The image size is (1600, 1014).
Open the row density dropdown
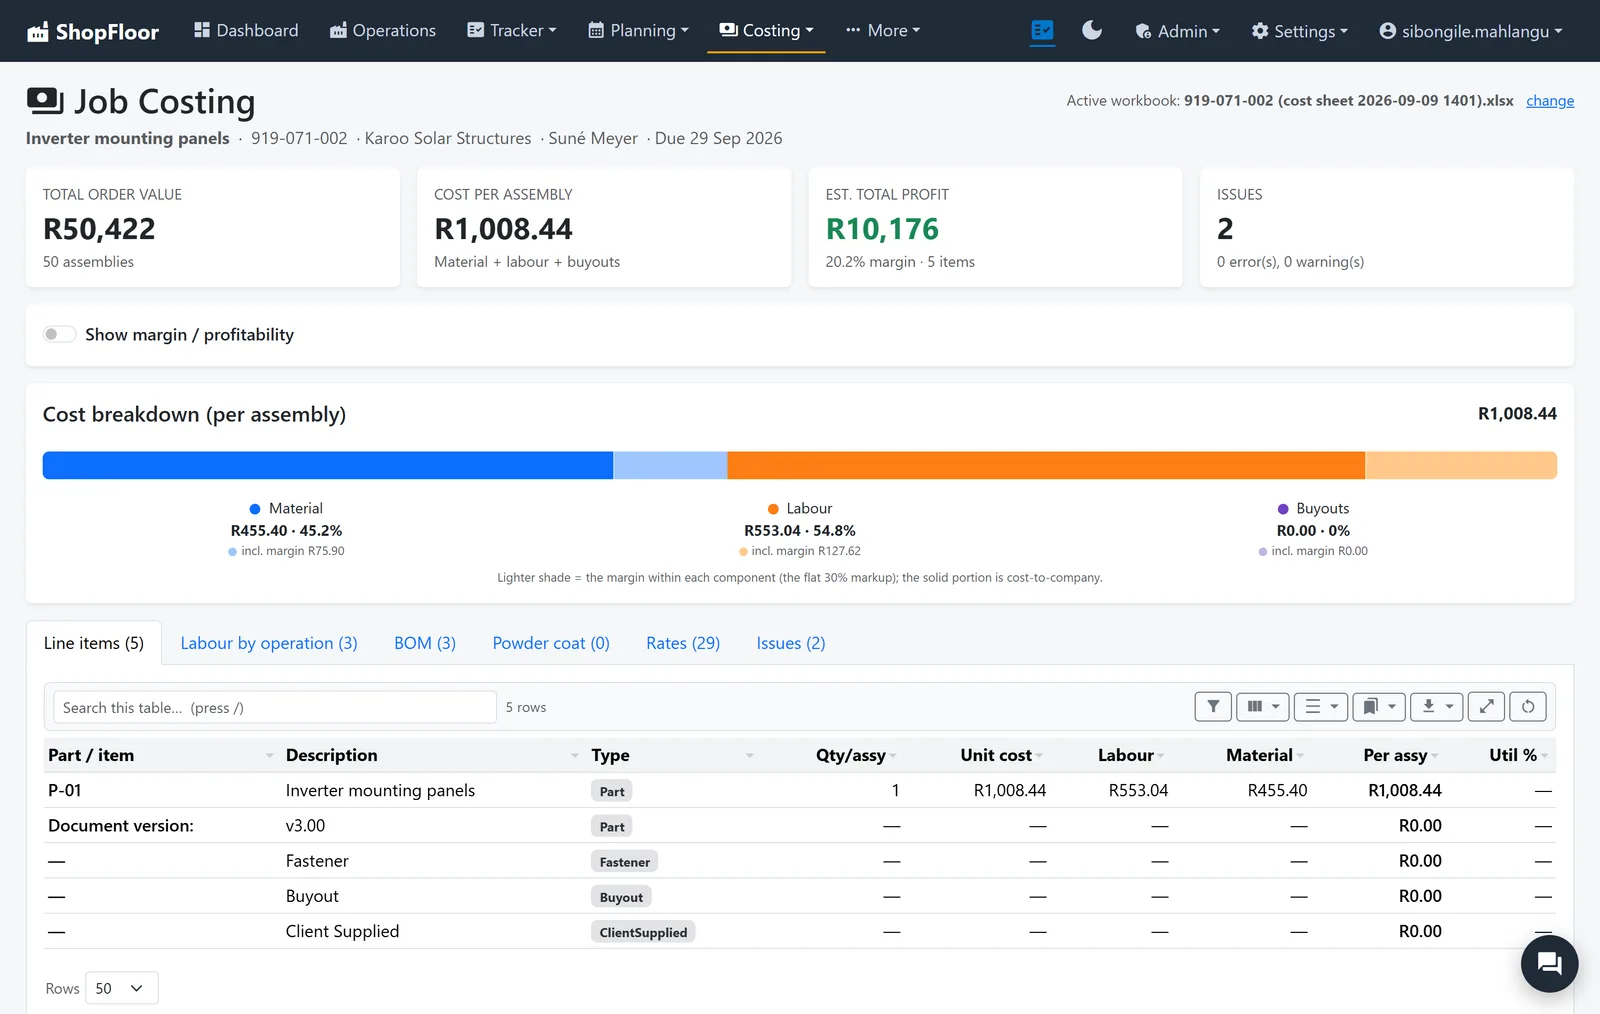pyautogui.click(x=1321, y=707)
